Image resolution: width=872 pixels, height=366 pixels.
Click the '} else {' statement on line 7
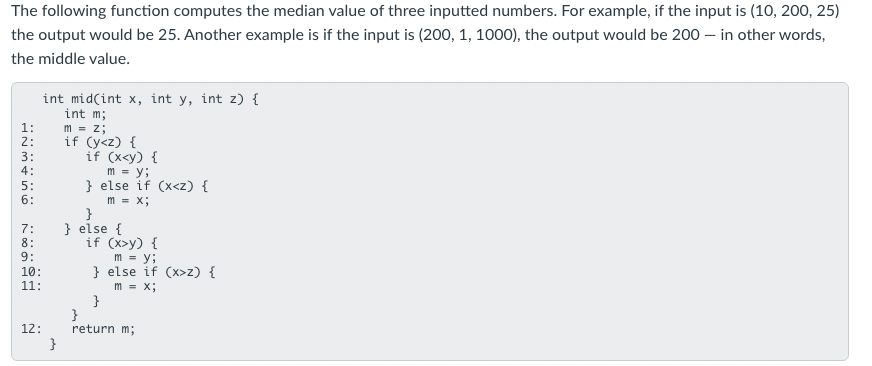tap(93, 229)
